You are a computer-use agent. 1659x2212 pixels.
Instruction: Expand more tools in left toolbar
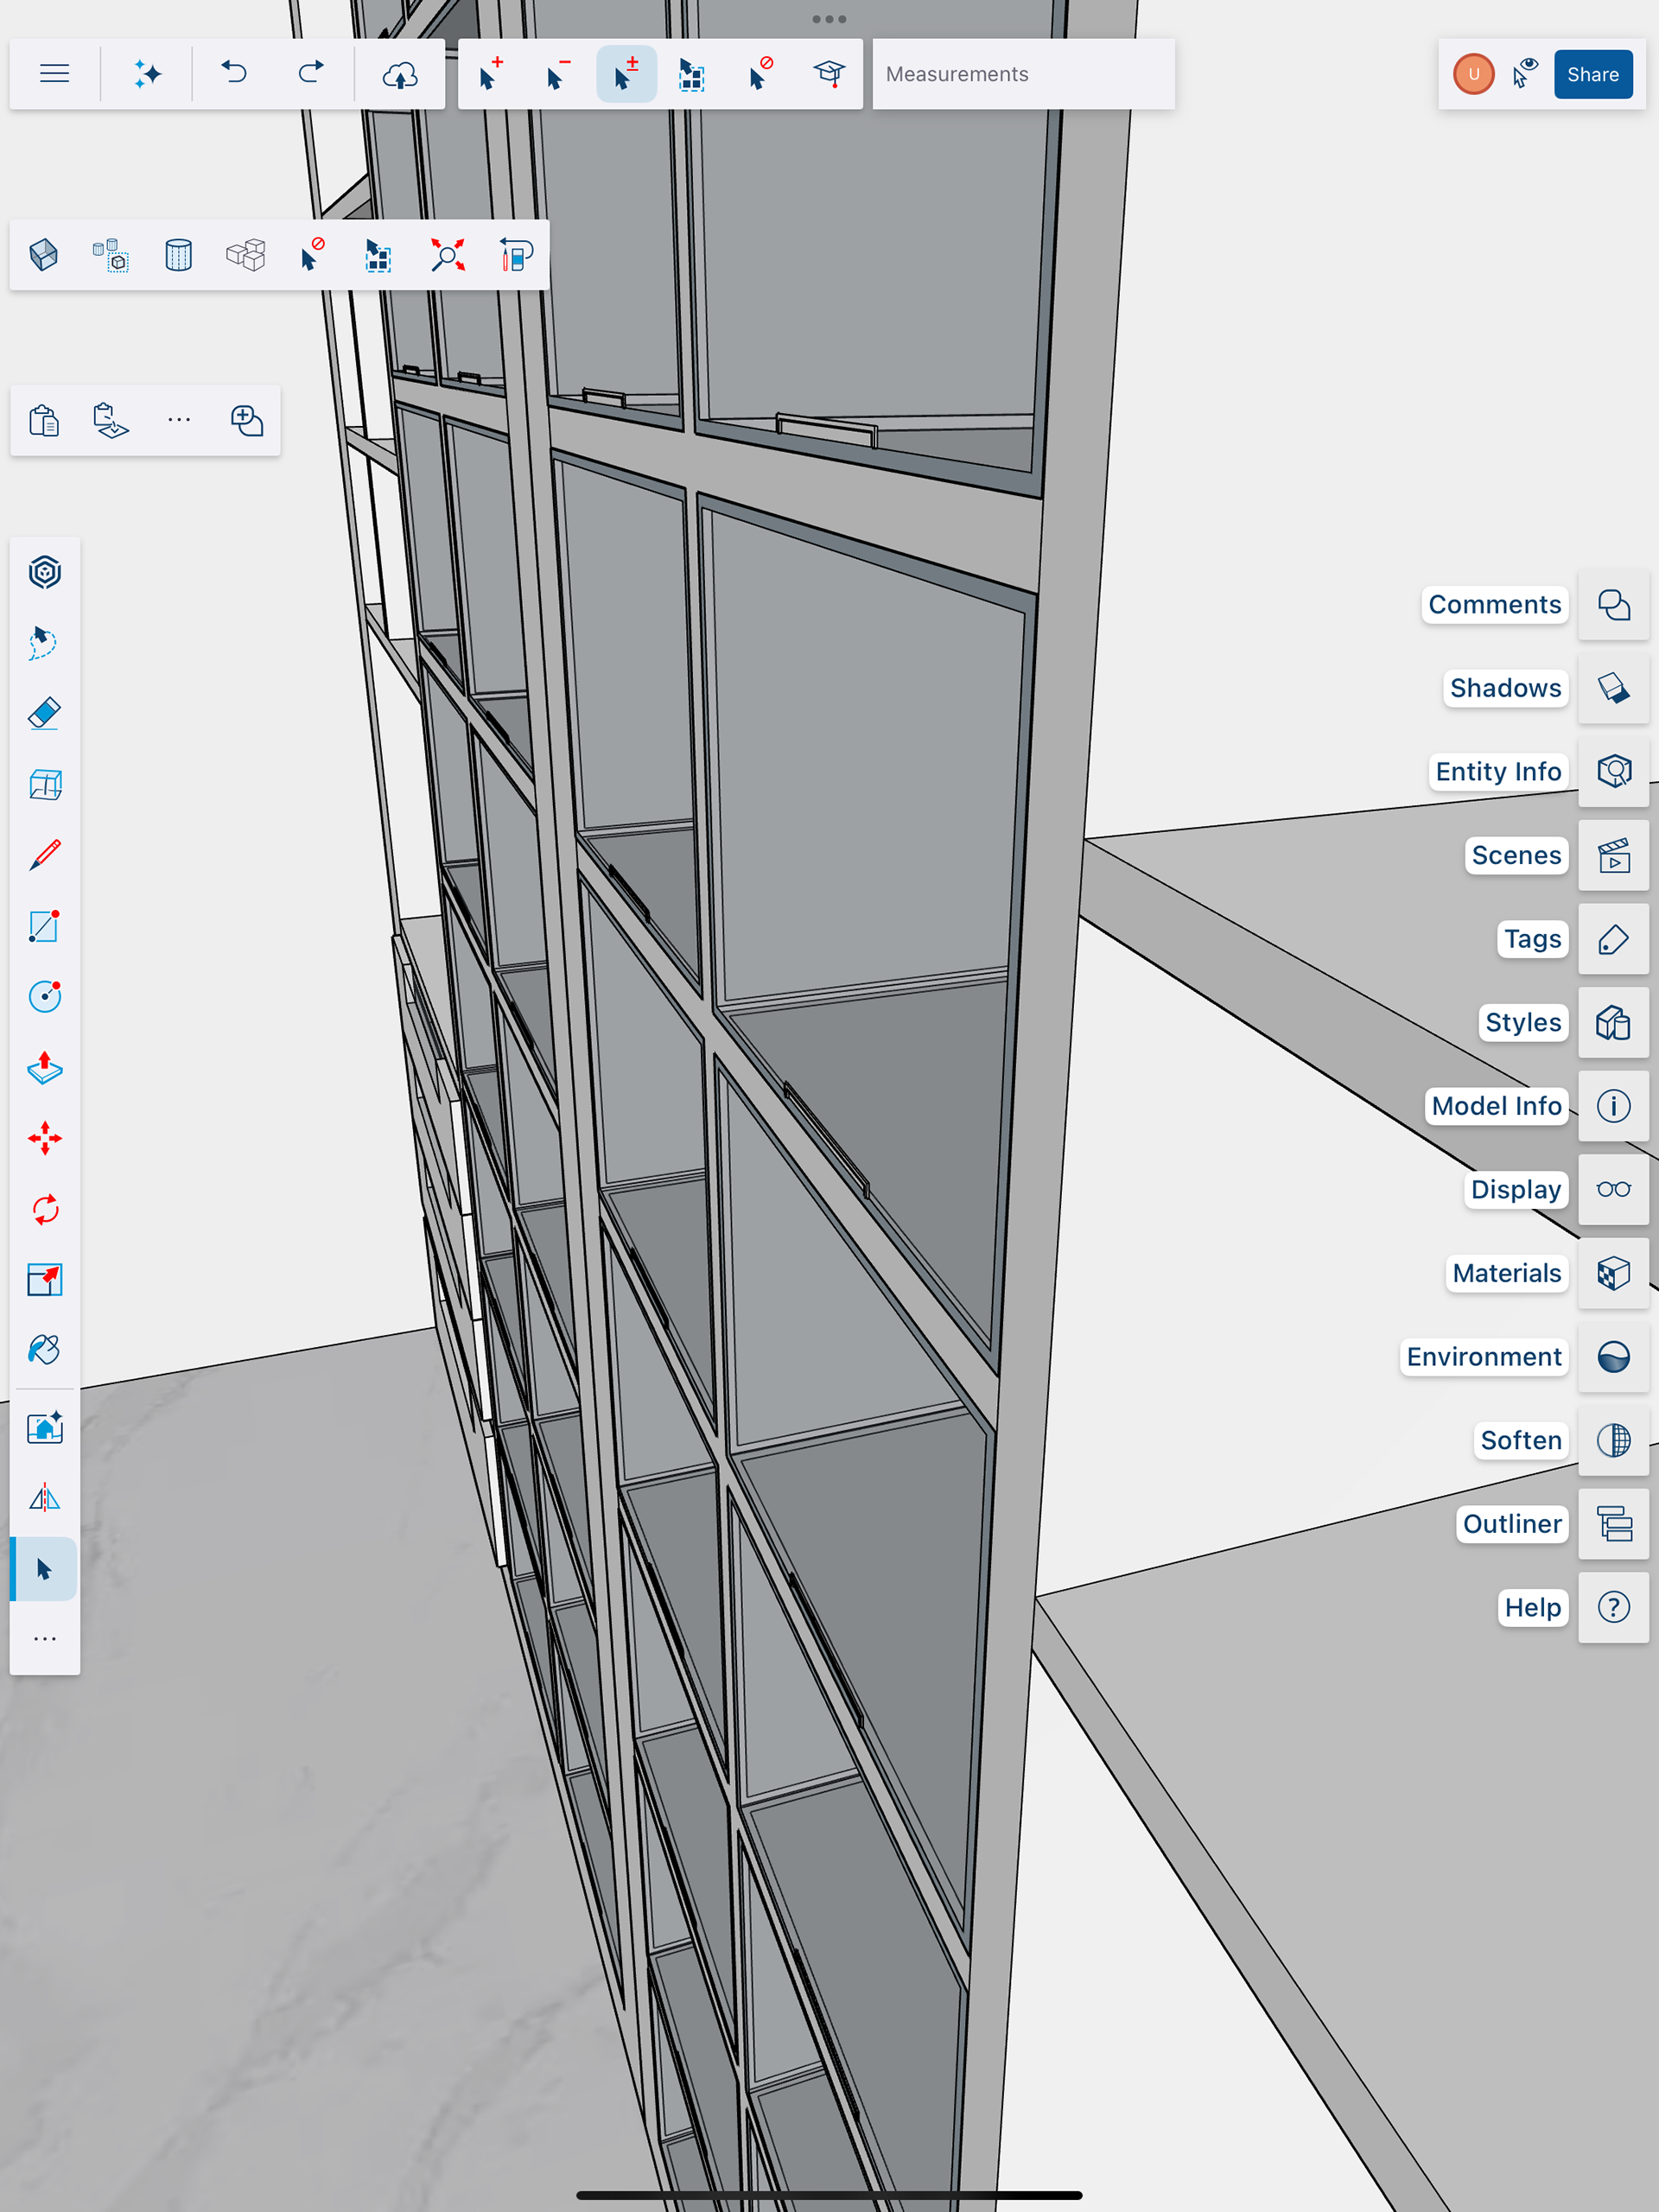coord(45,1638)
